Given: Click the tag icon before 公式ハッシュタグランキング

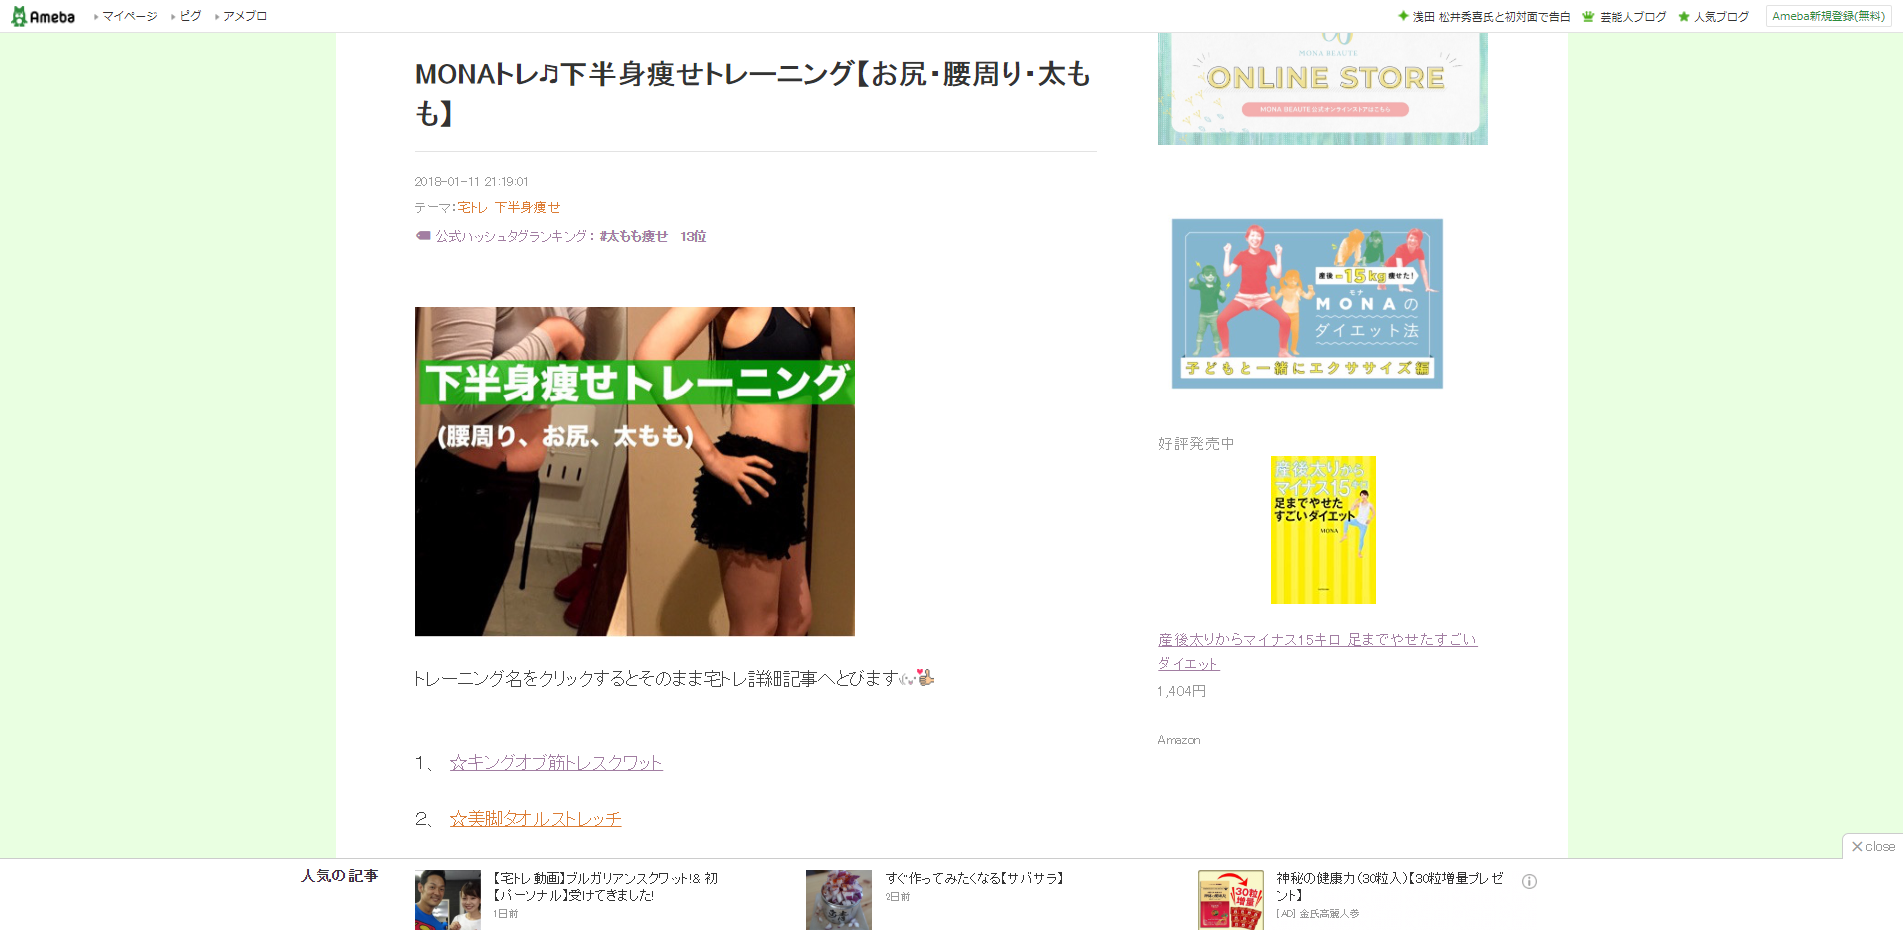Looking at the screenshot, I should [x=423, y=236].
